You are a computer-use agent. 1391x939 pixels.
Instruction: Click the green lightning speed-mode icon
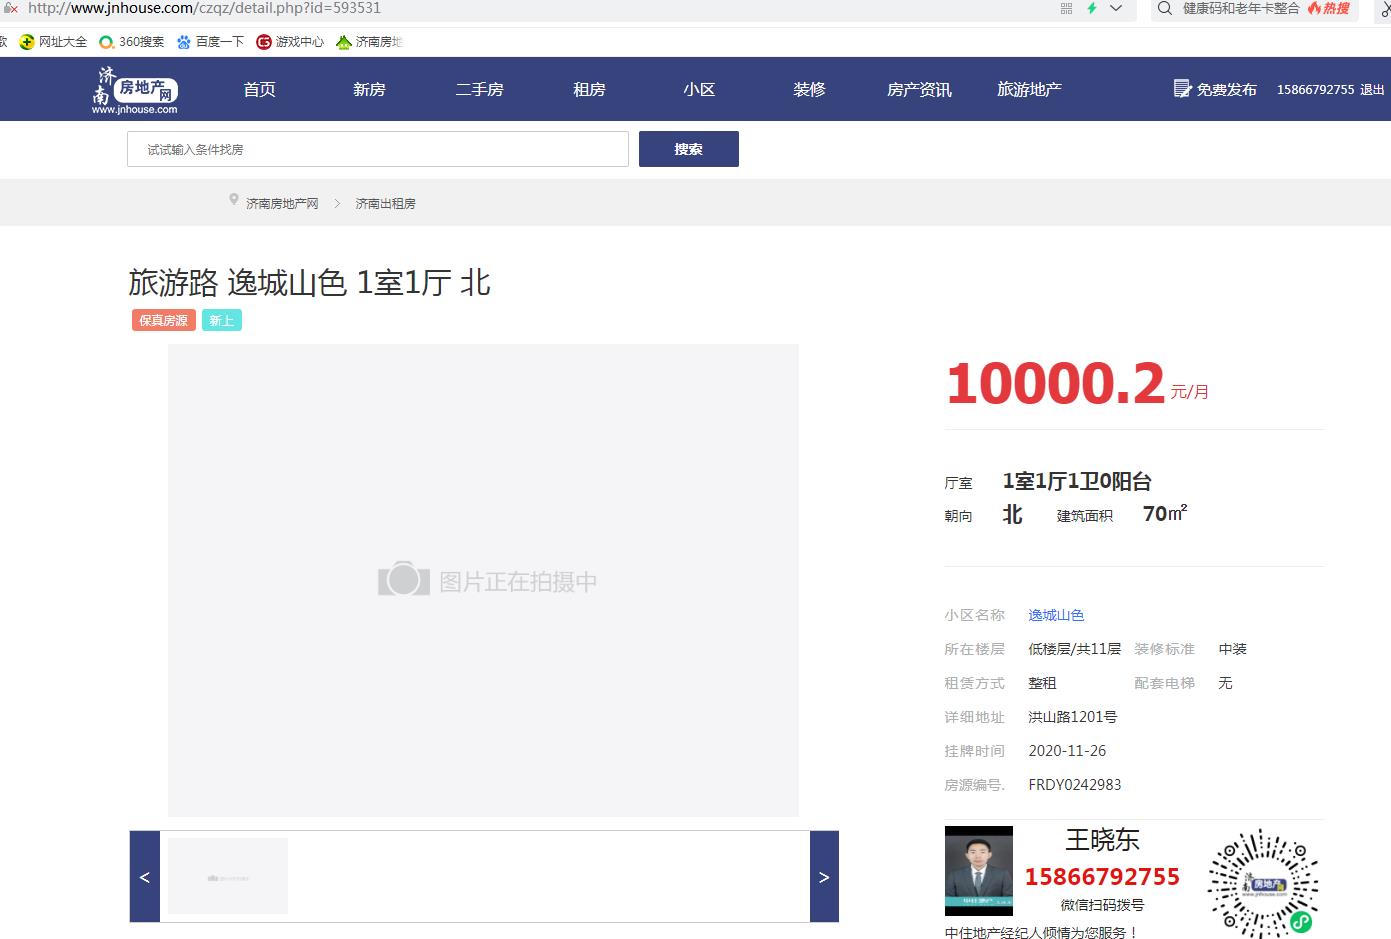pyautogui.click(x=1092, y=8)
